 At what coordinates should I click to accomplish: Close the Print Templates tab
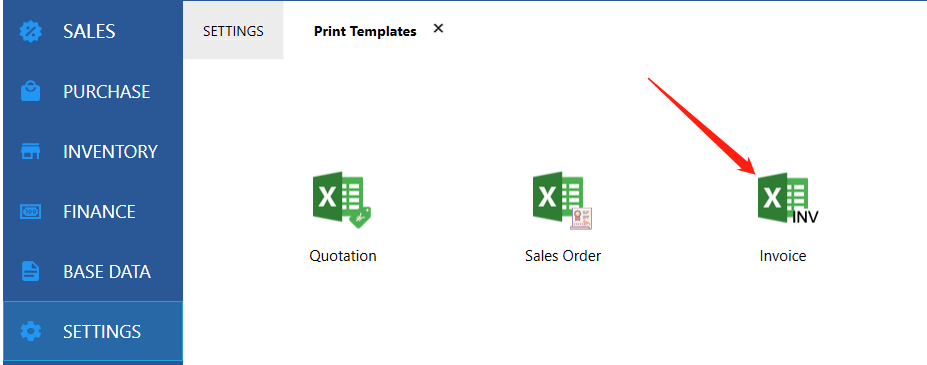click(x=438, y=28)
